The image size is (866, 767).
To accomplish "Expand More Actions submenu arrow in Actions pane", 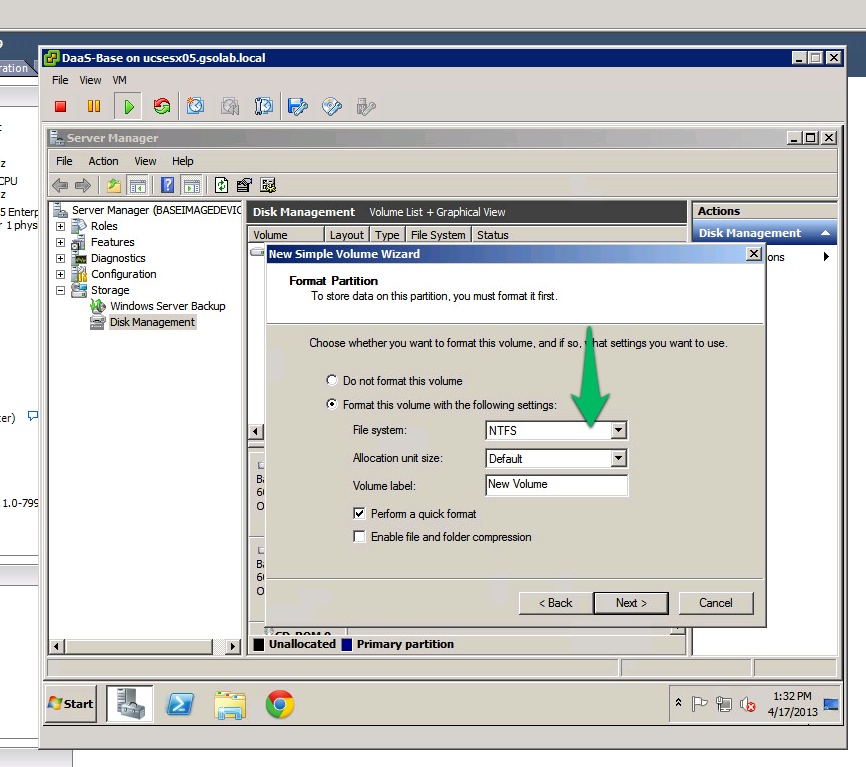I will tap(826, 256).
